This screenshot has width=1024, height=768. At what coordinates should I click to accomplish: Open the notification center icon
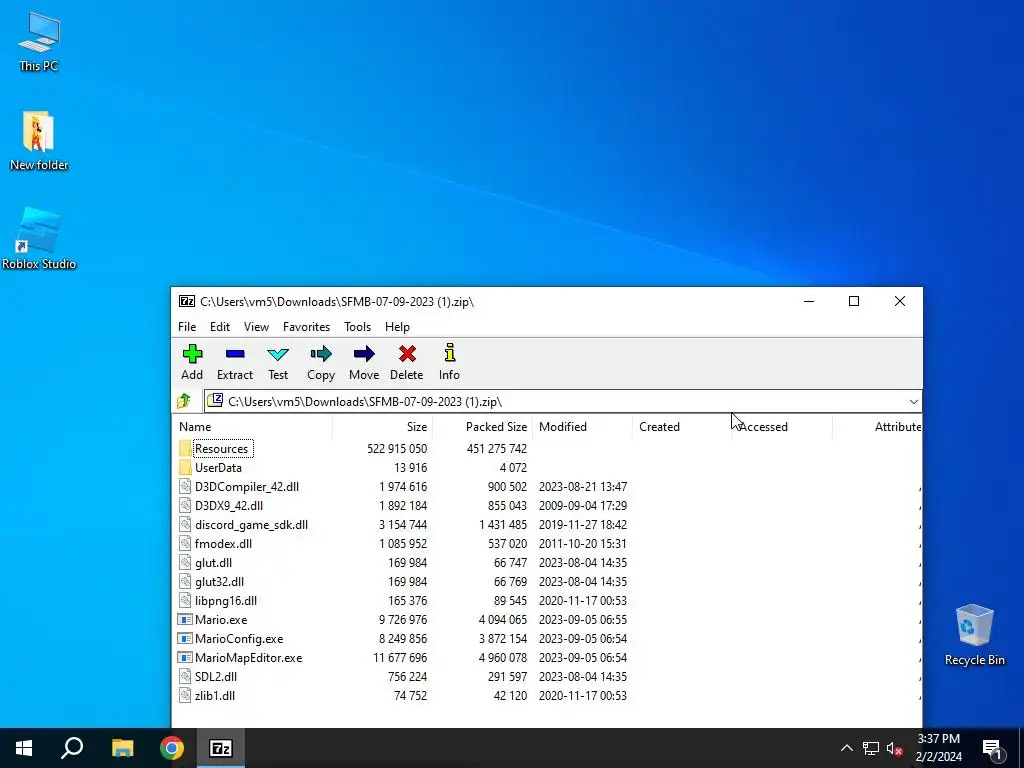point(992,748)
